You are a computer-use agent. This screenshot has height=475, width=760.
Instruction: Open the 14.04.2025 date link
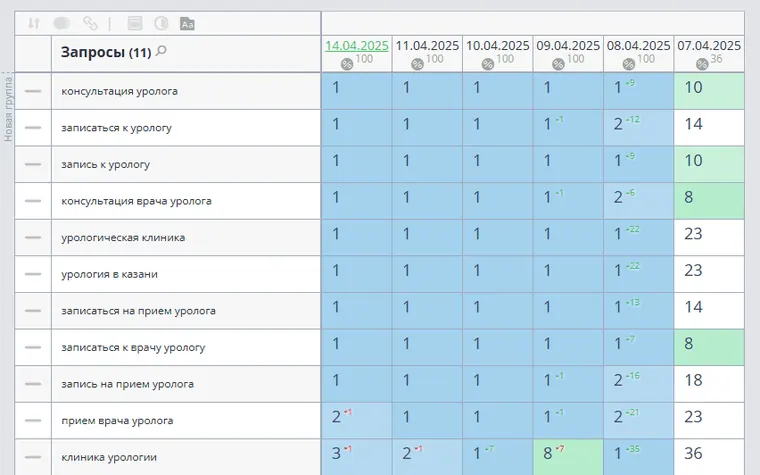coord(357,46)
